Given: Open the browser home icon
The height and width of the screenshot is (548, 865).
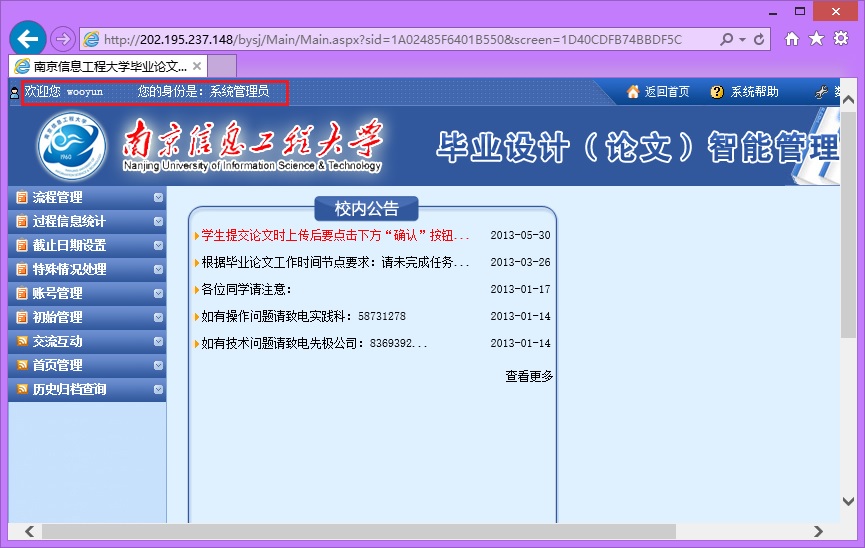Looking at the screenshot, I should click(792, 39).
